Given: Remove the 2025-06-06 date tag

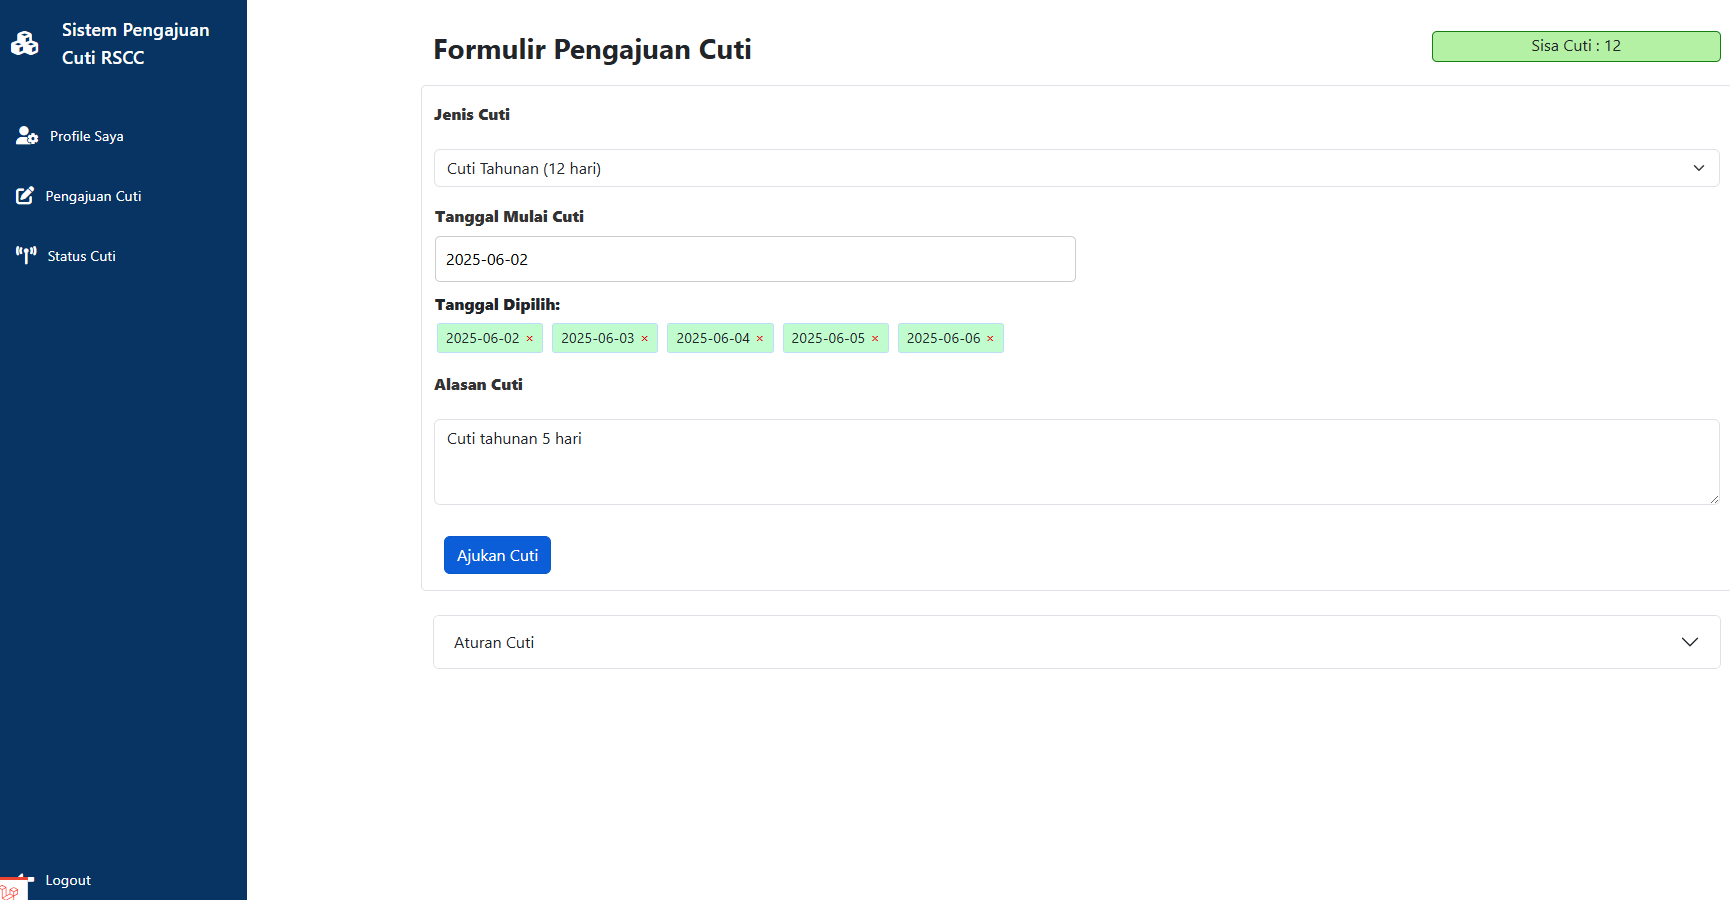Looking at the screenshot, I should [x=991, y=339].
